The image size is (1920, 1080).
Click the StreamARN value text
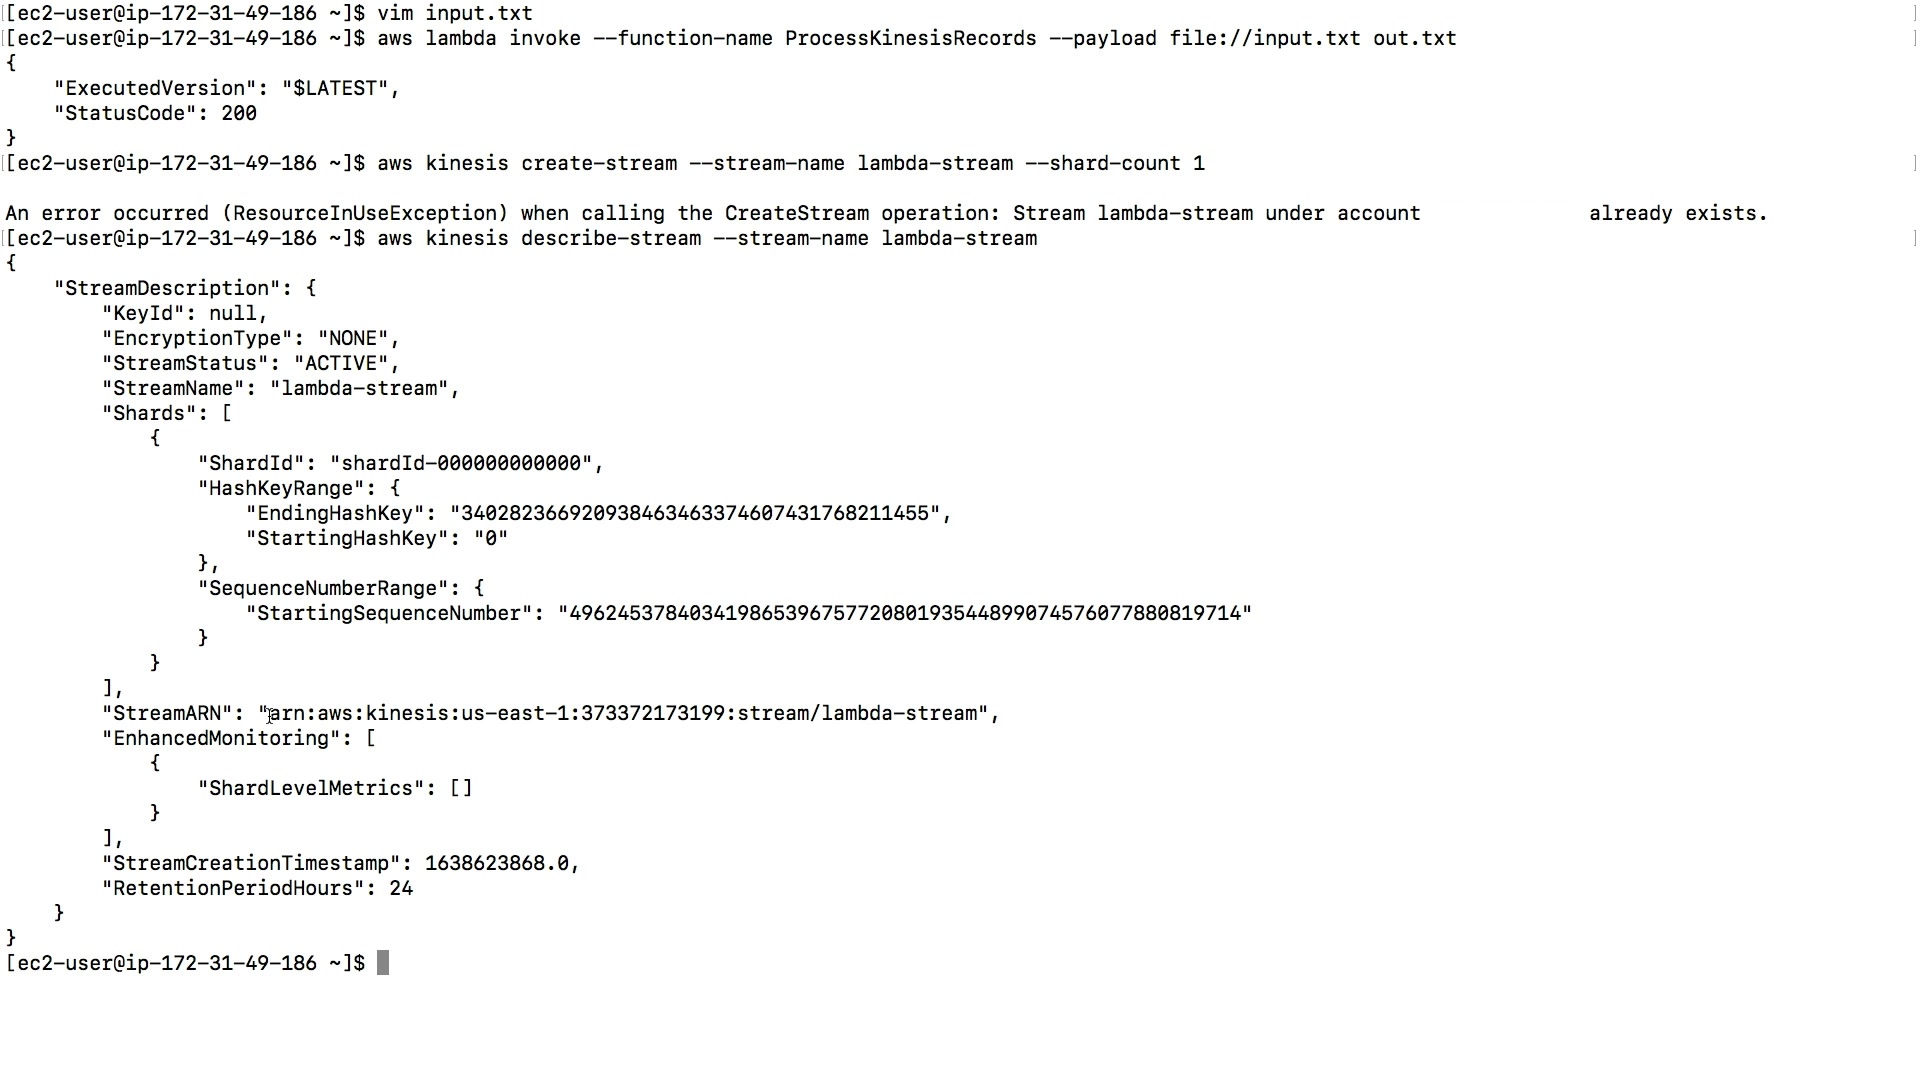(x=623, y=713)
